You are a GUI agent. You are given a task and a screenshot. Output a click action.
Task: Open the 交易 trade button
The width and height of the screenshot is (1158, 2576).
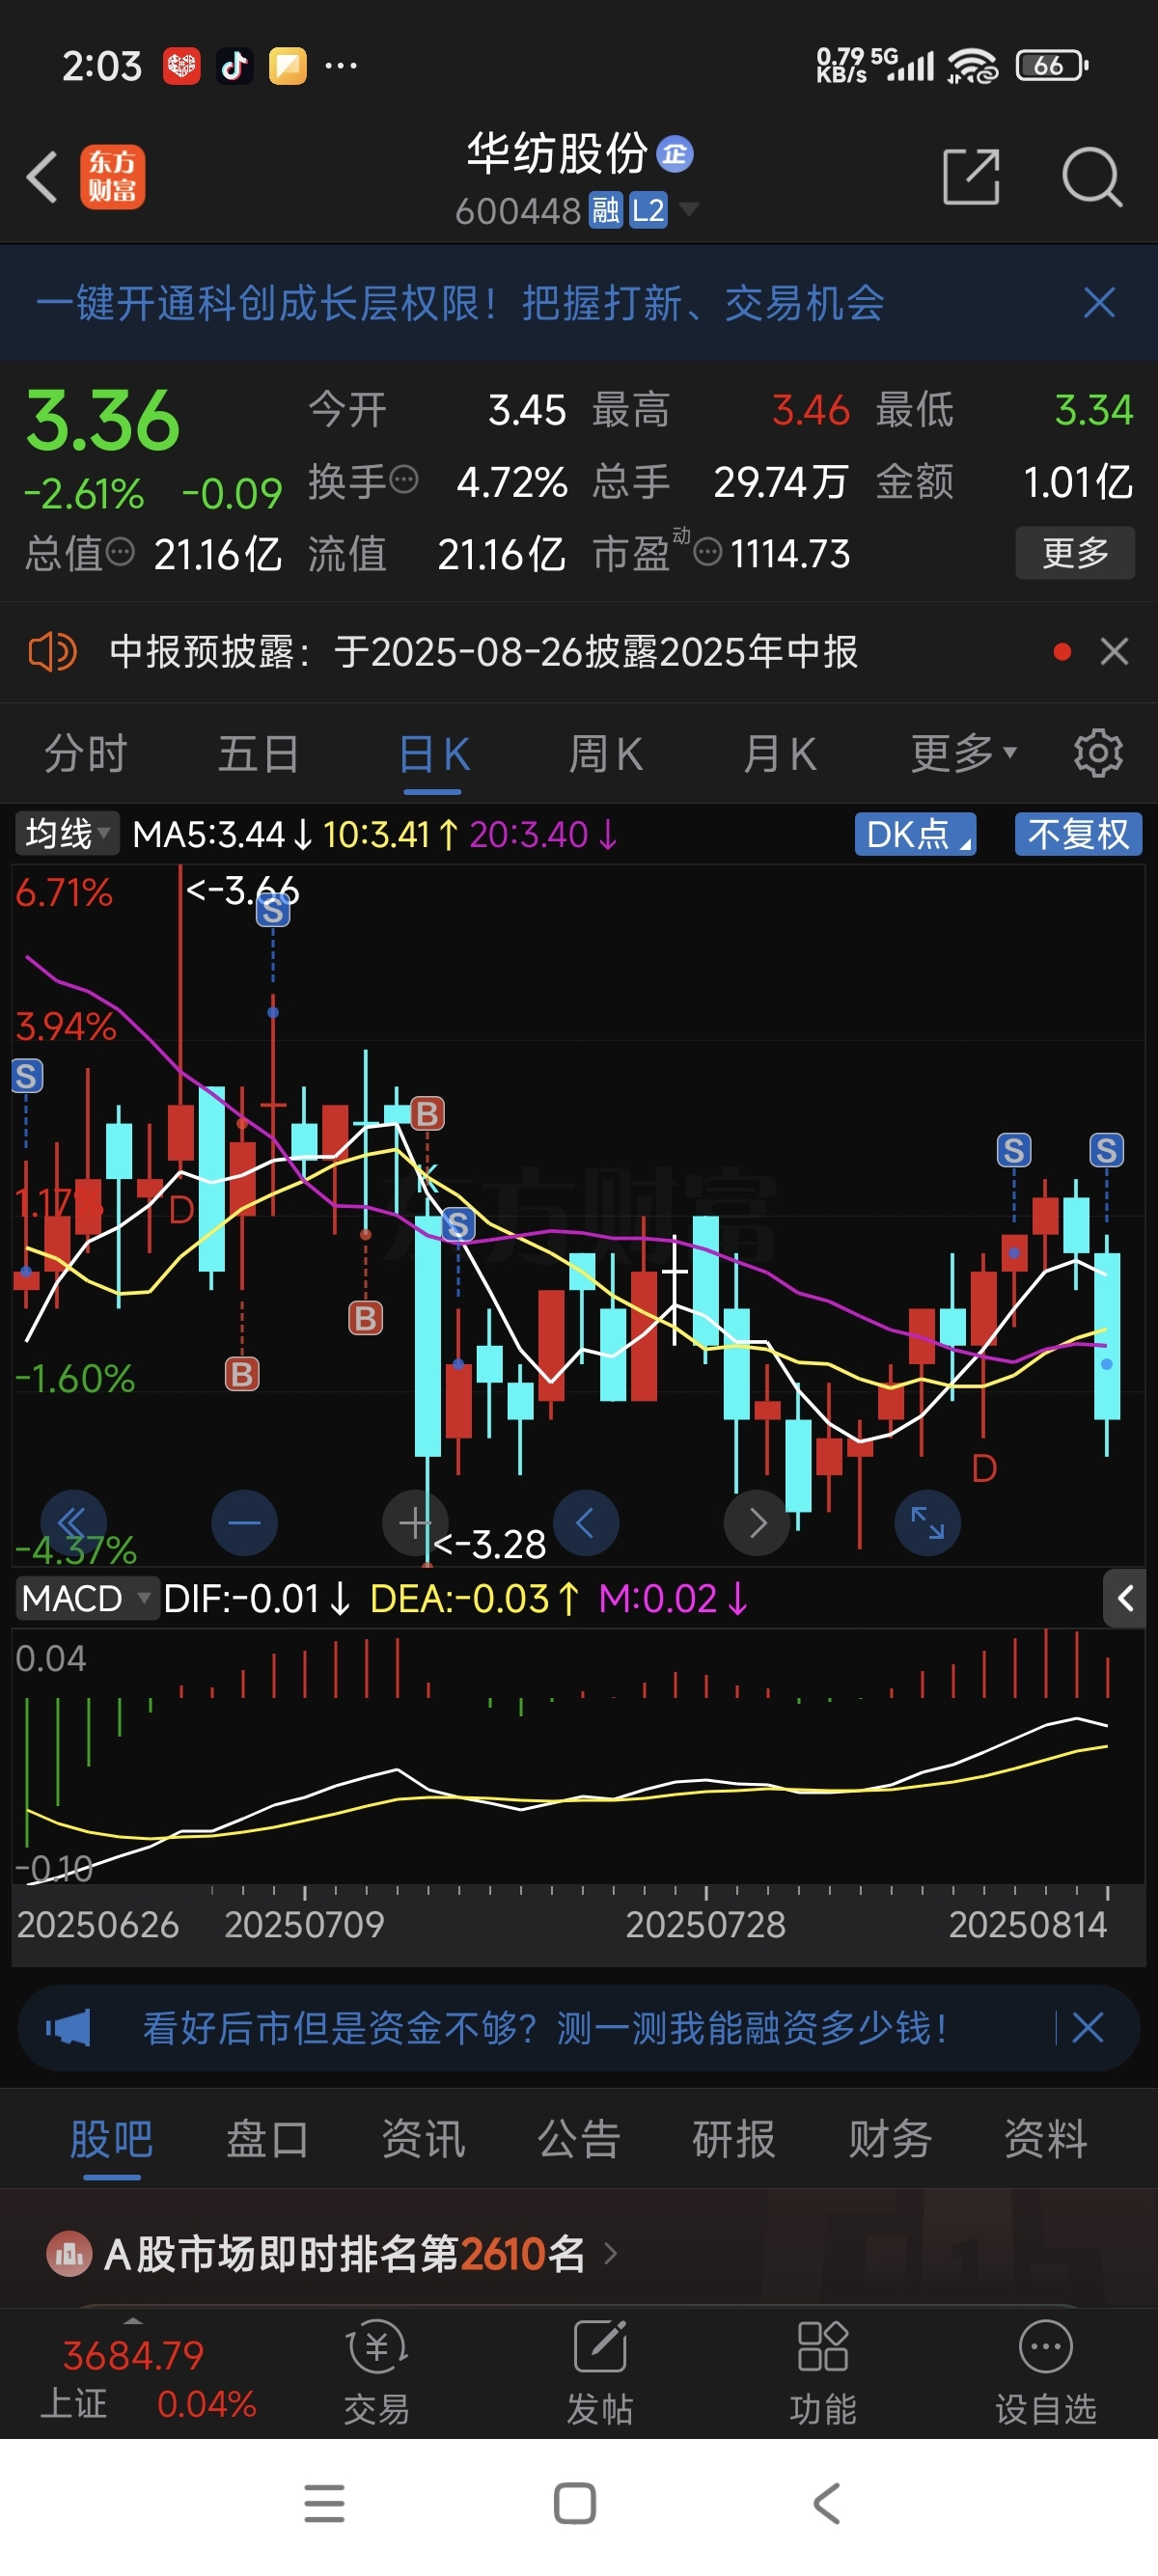(377, 2372)
